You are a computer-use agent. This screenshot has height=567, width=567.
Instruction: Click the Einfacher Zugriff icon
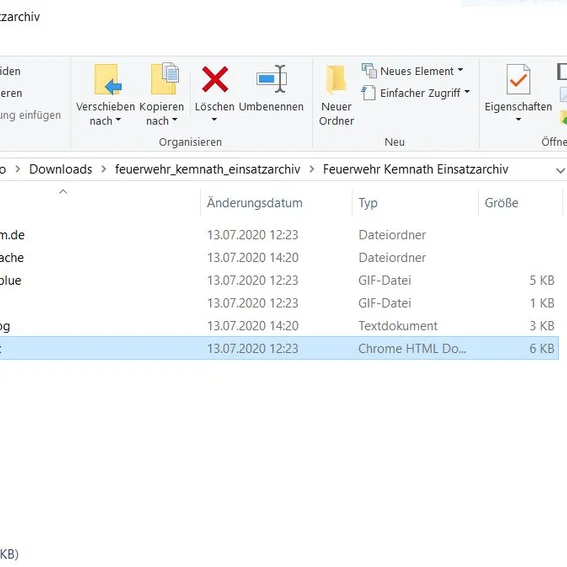[x=368, y=93]
